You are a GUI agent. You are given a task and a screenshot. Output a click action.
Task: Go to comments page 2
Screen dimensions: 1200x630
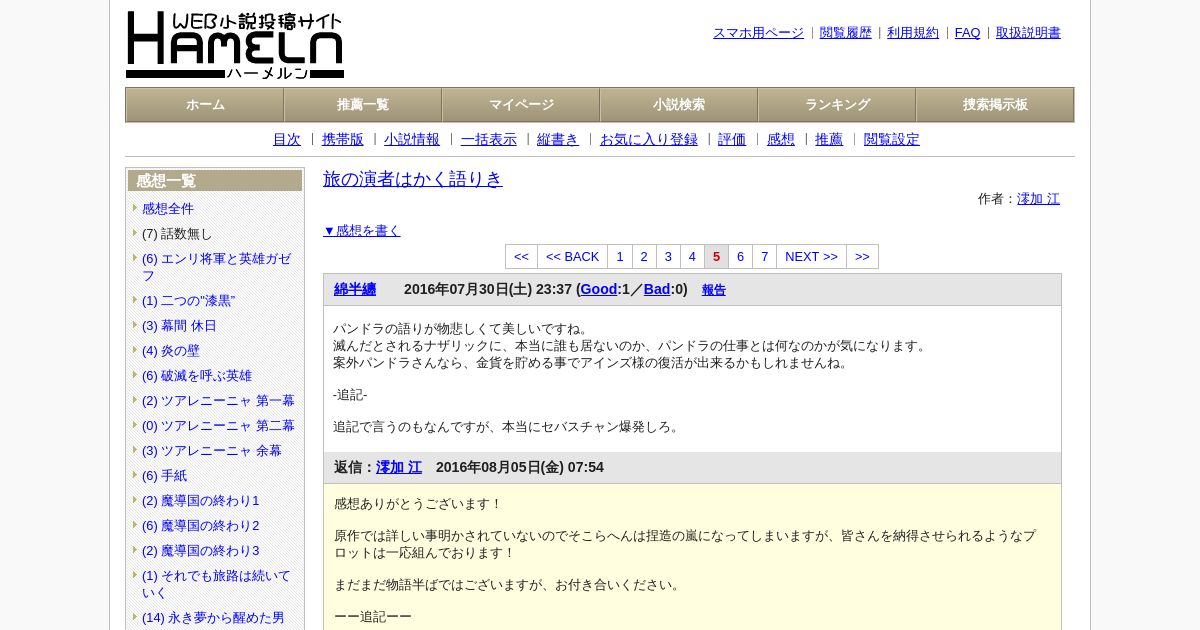pyautogui.click(x=644, y=257)
